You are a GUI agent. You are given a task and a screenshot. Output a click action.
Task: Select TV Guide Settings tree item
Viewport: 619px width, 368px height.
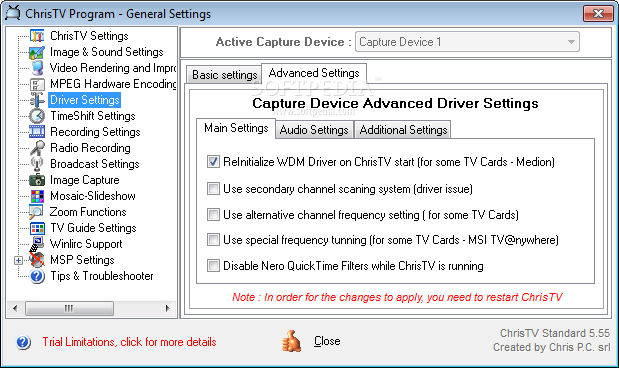pos(93,228)
